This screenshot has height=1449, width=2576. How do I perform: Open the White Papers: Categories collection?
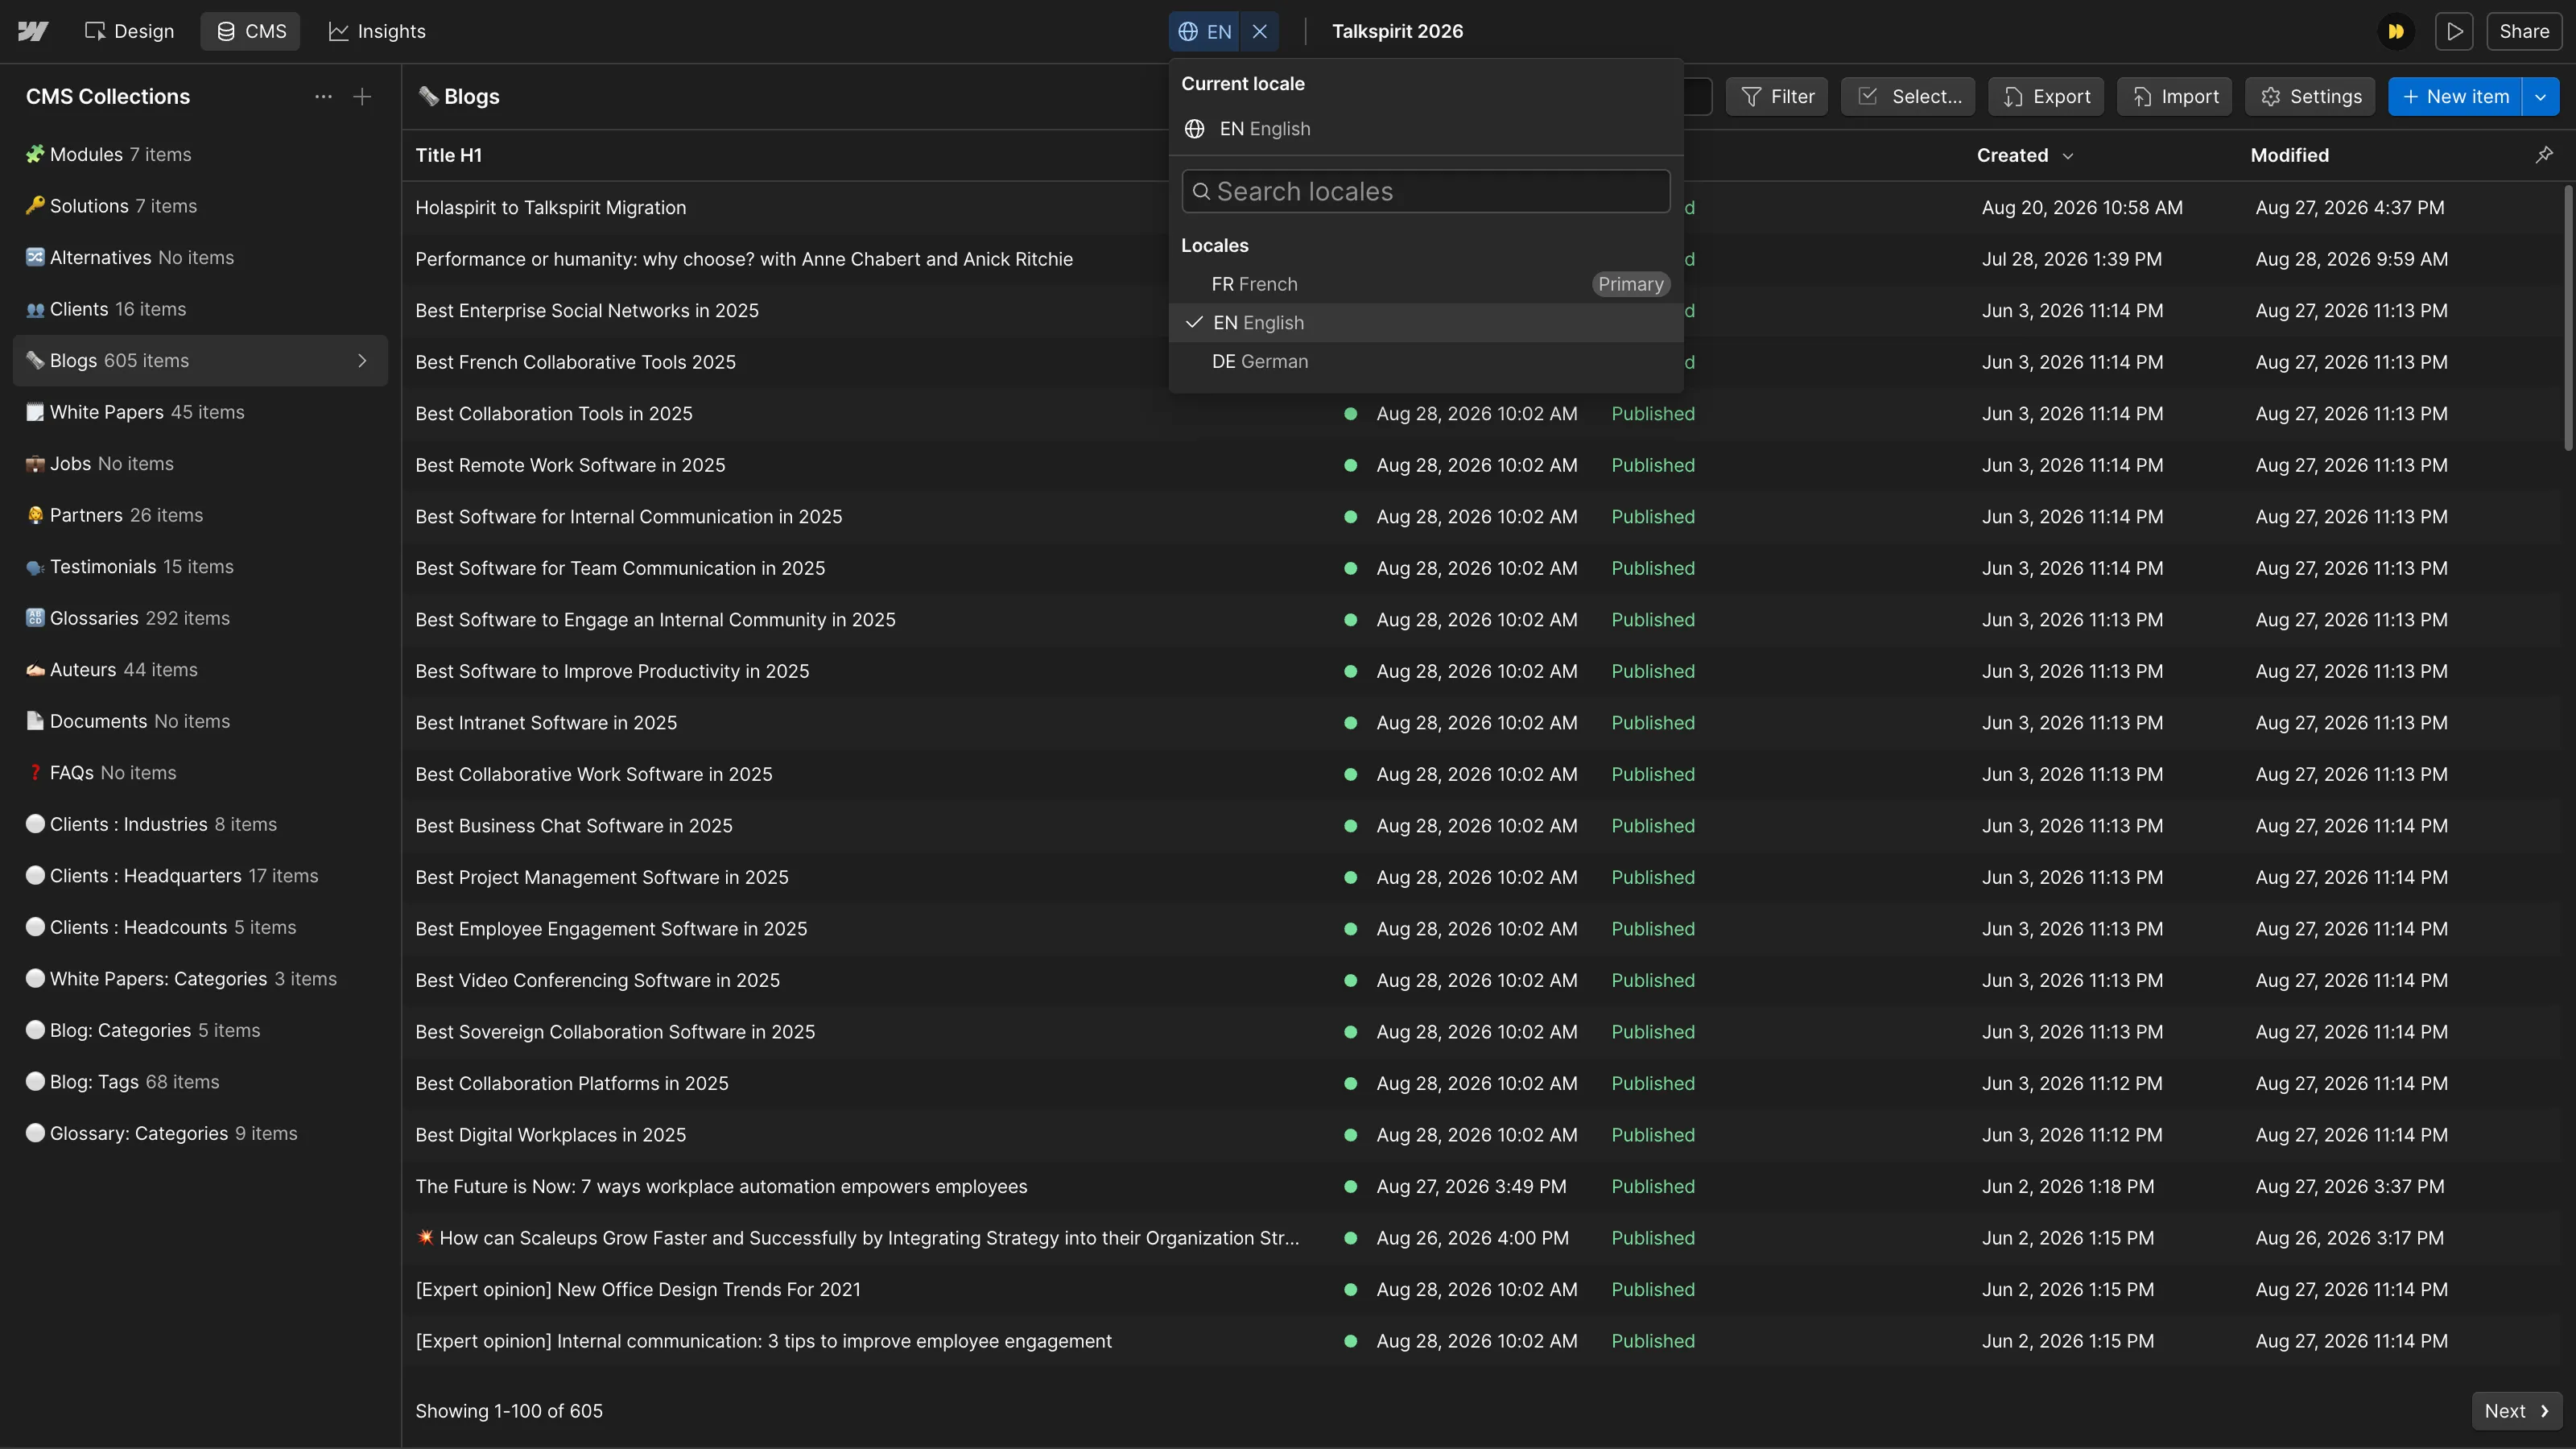tap(200, 978)
